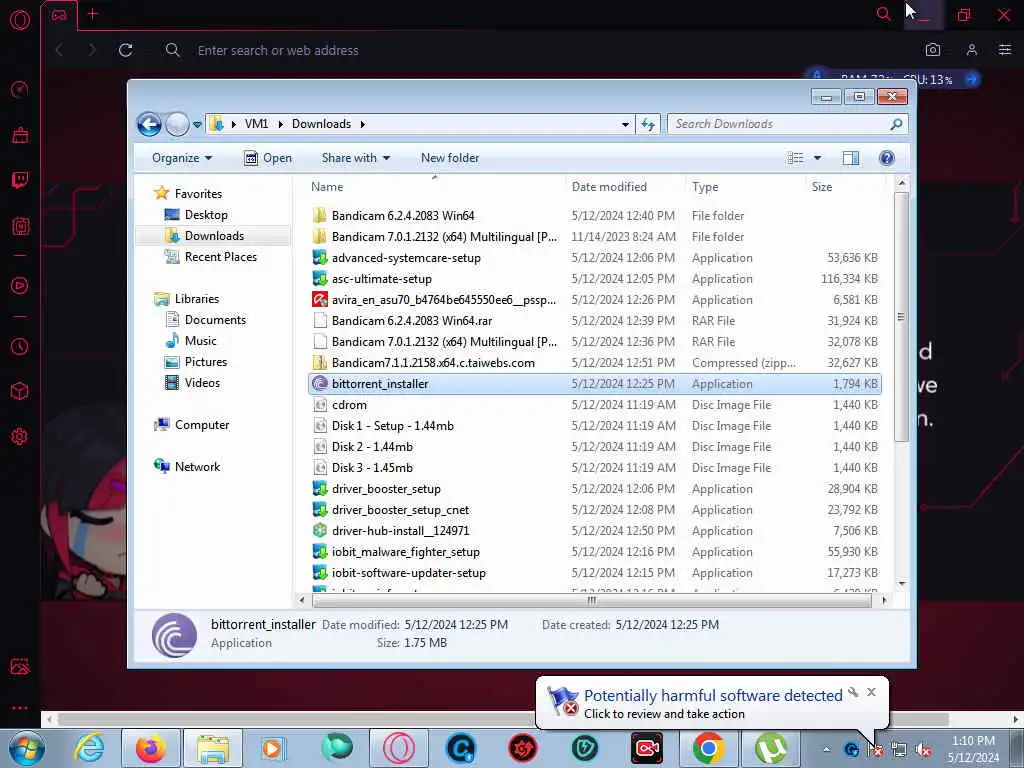Screen dimensions: 1024x768
Task: Click the Opera search tabs magnifier
Action: tap(884, 14)
